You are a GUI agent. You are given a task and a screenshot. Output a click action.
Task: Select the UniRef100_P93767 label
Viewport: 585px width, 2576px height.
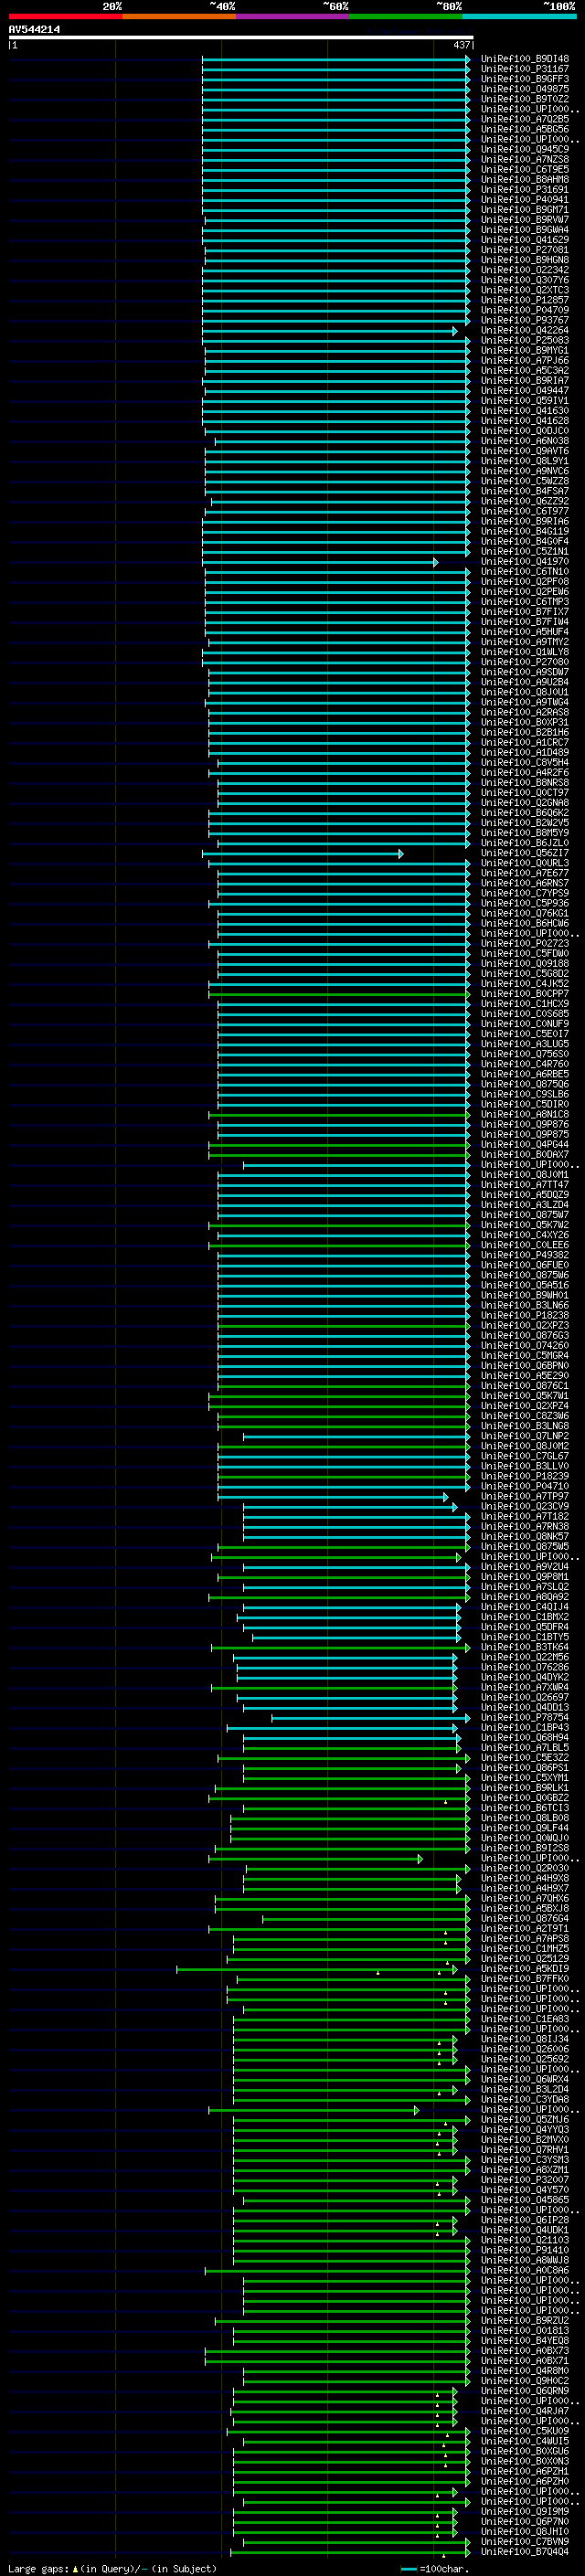[525, 320]
